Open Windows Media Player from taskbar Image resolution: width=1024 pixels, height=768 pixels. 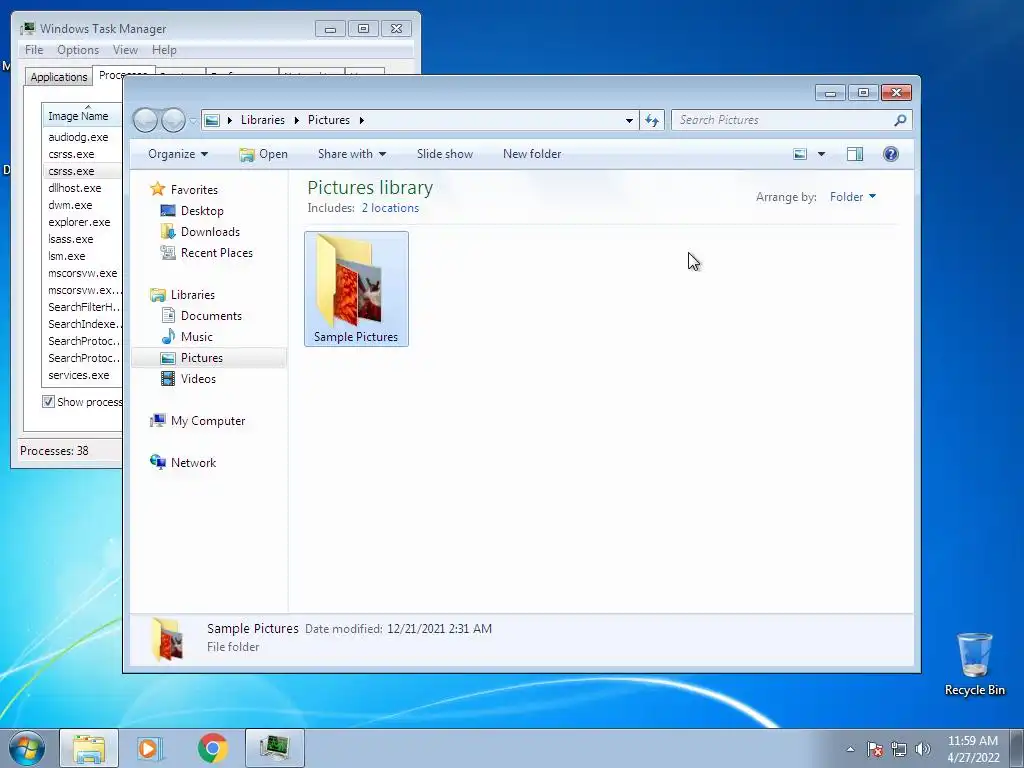[150, 748]
